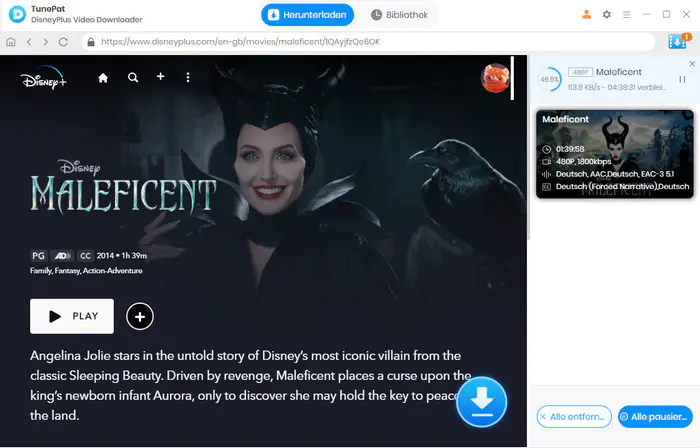Click the Deutsch (Forced Narrative) subtitle line
The height and width of the screenshot is (448, 700).
[x=622, y=187]
